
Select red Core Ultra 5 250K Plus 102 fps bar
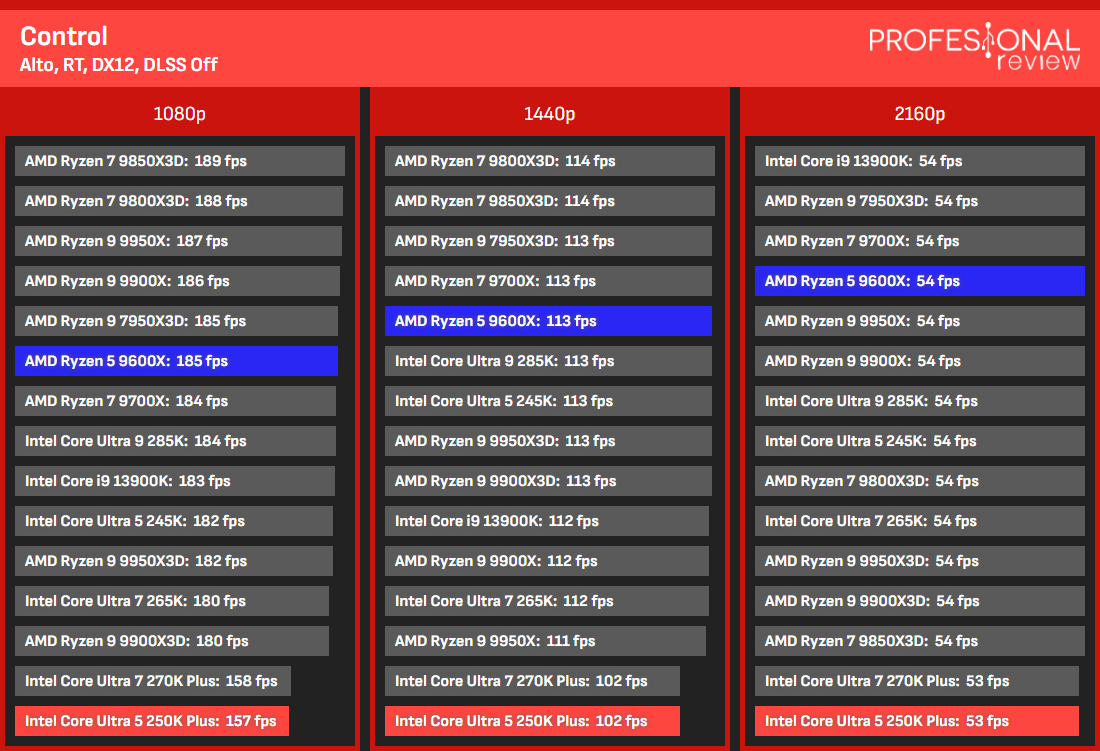click(532, 721)
